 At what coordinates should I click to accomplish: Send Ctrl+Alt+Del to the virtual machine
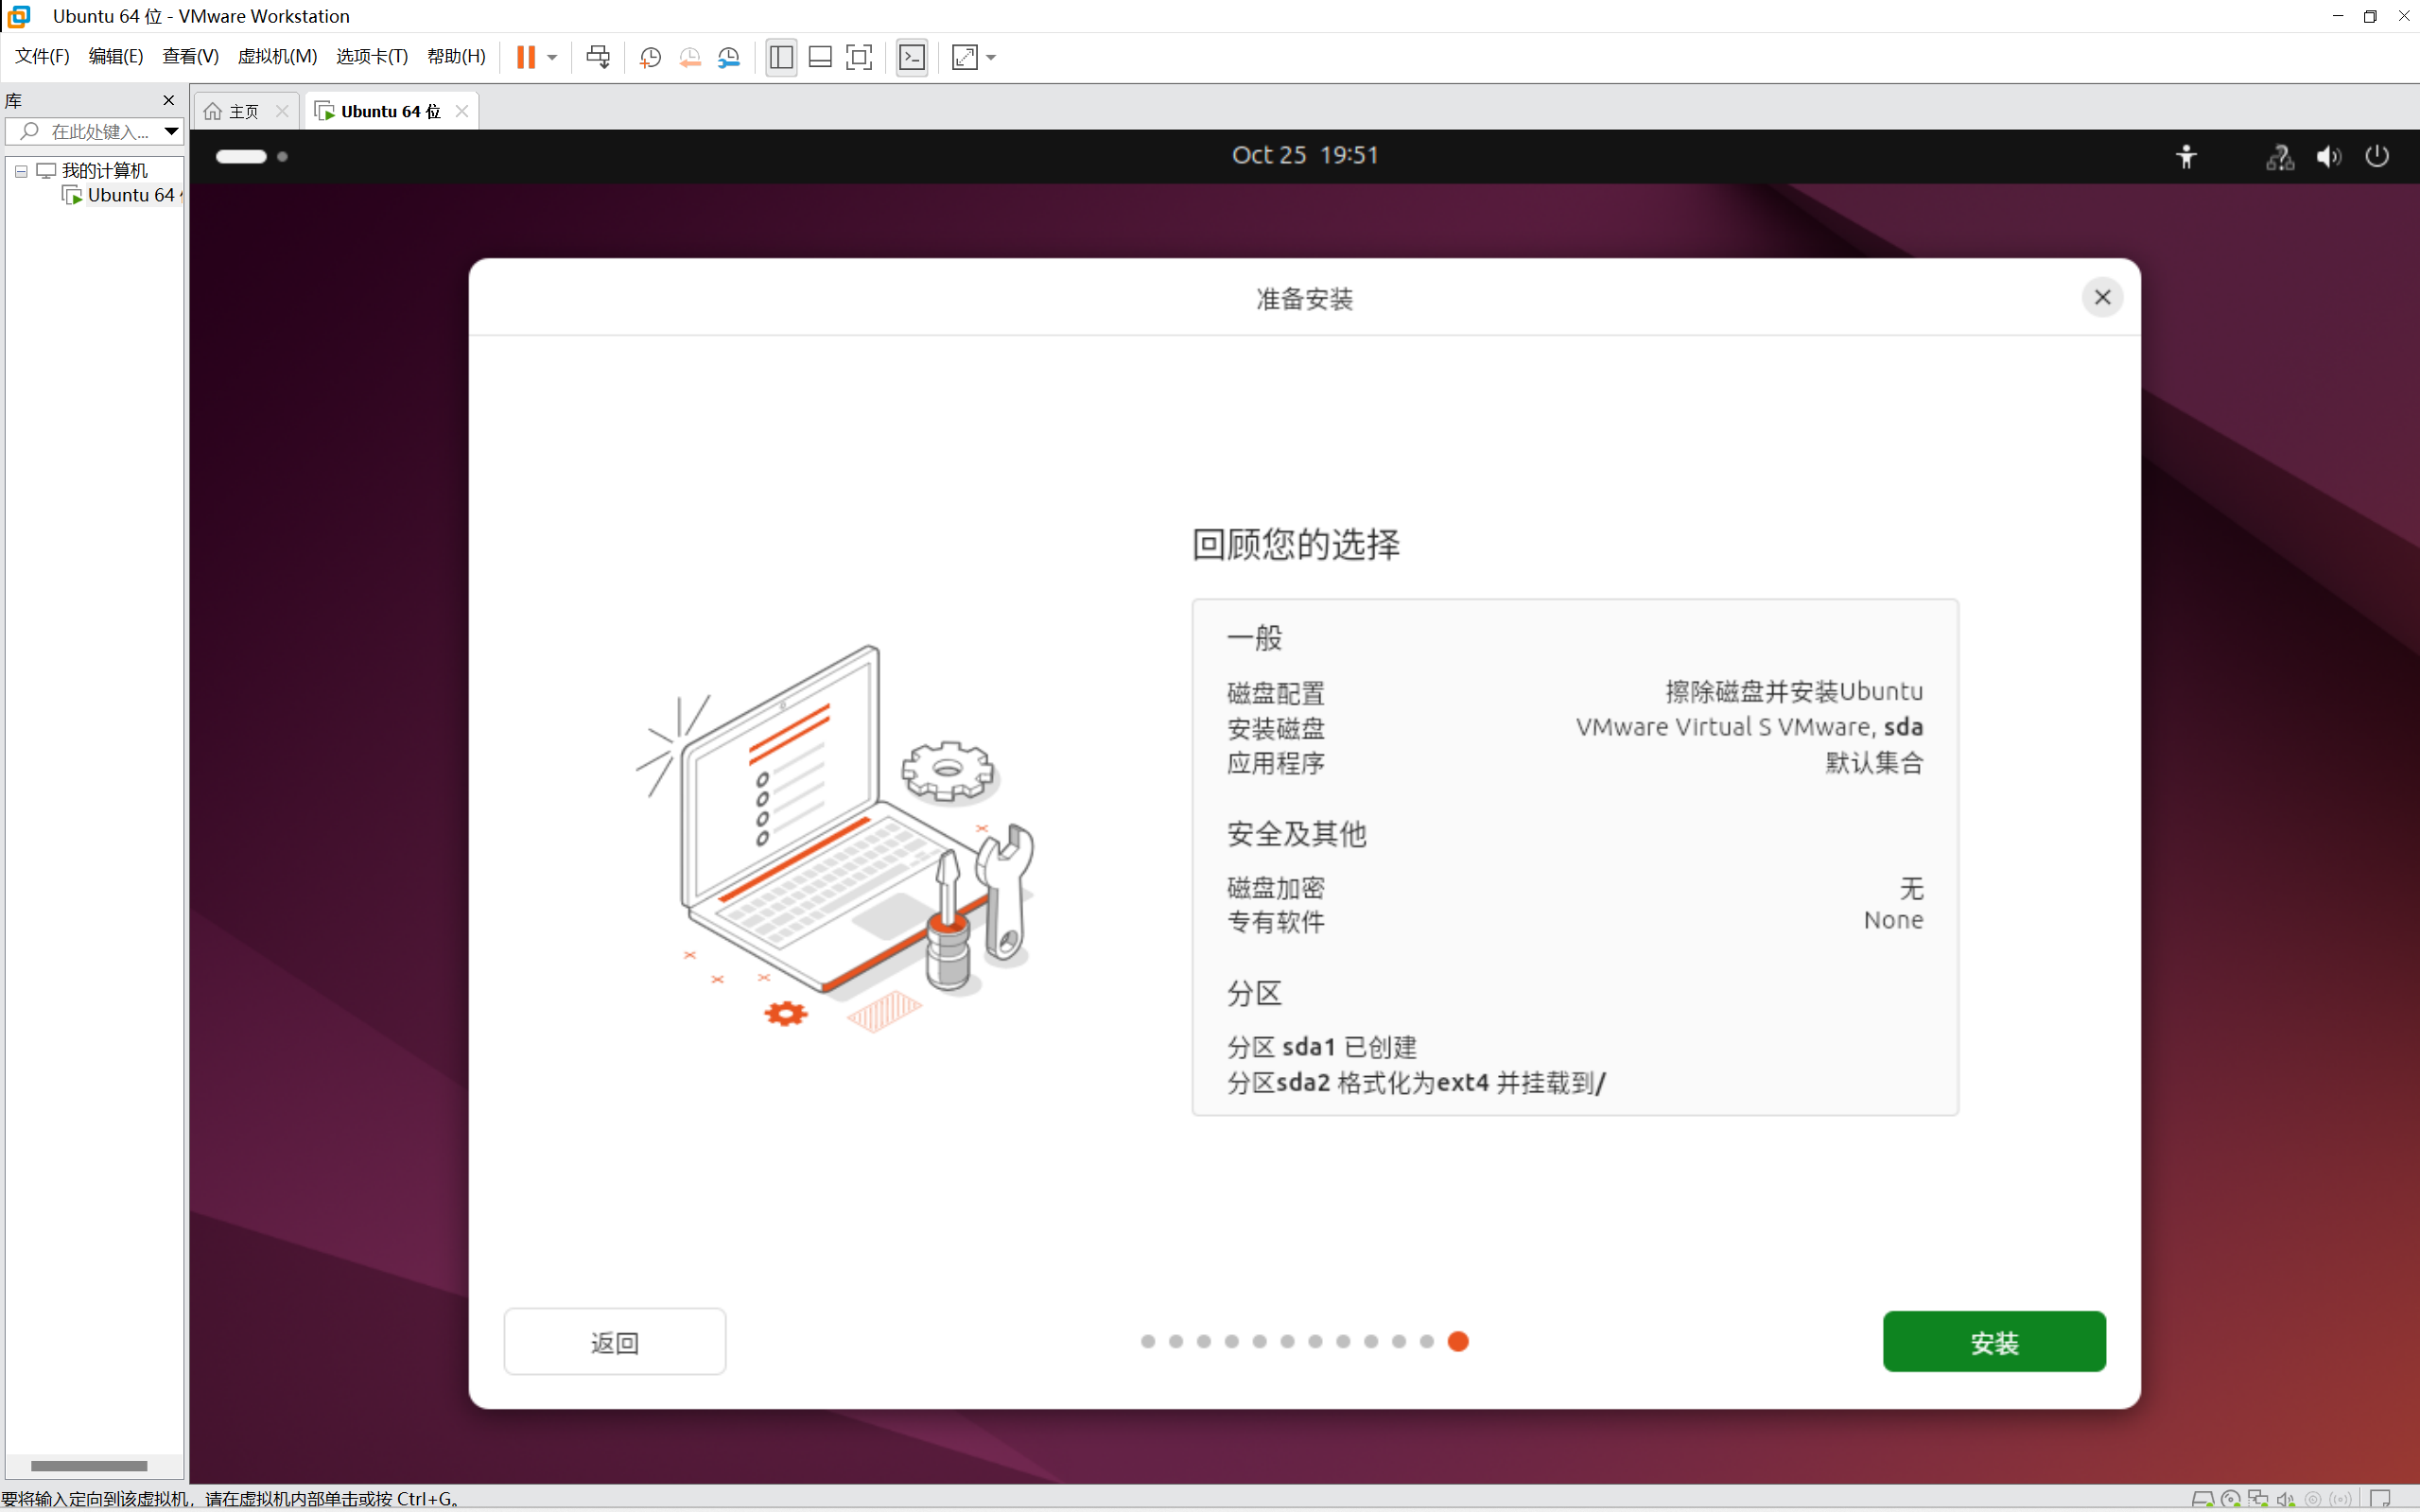pos(598,57)
